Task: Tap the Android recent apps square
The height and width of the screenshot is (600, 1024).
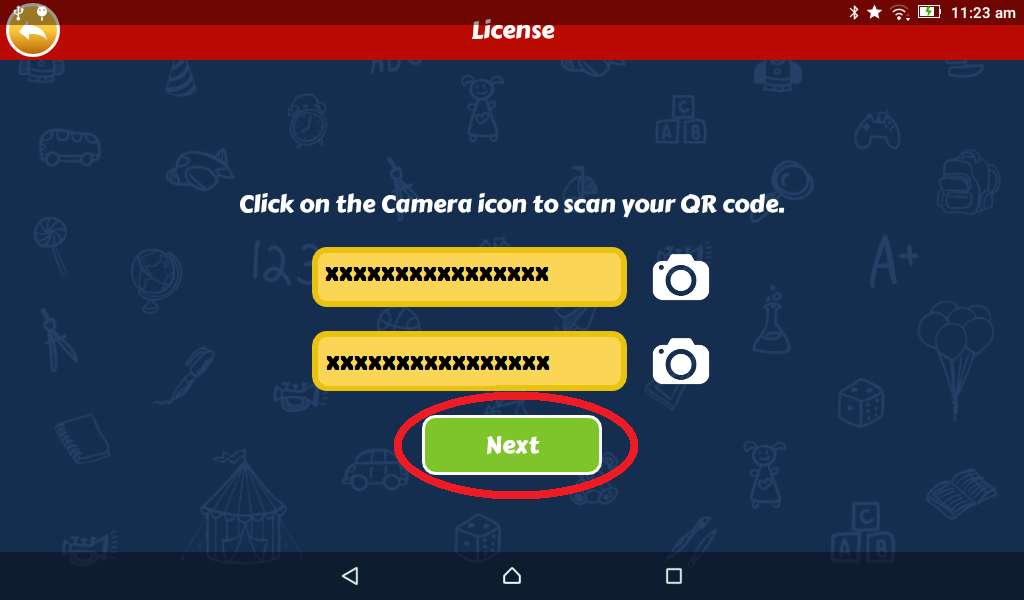Action: (x=674, y=576)
